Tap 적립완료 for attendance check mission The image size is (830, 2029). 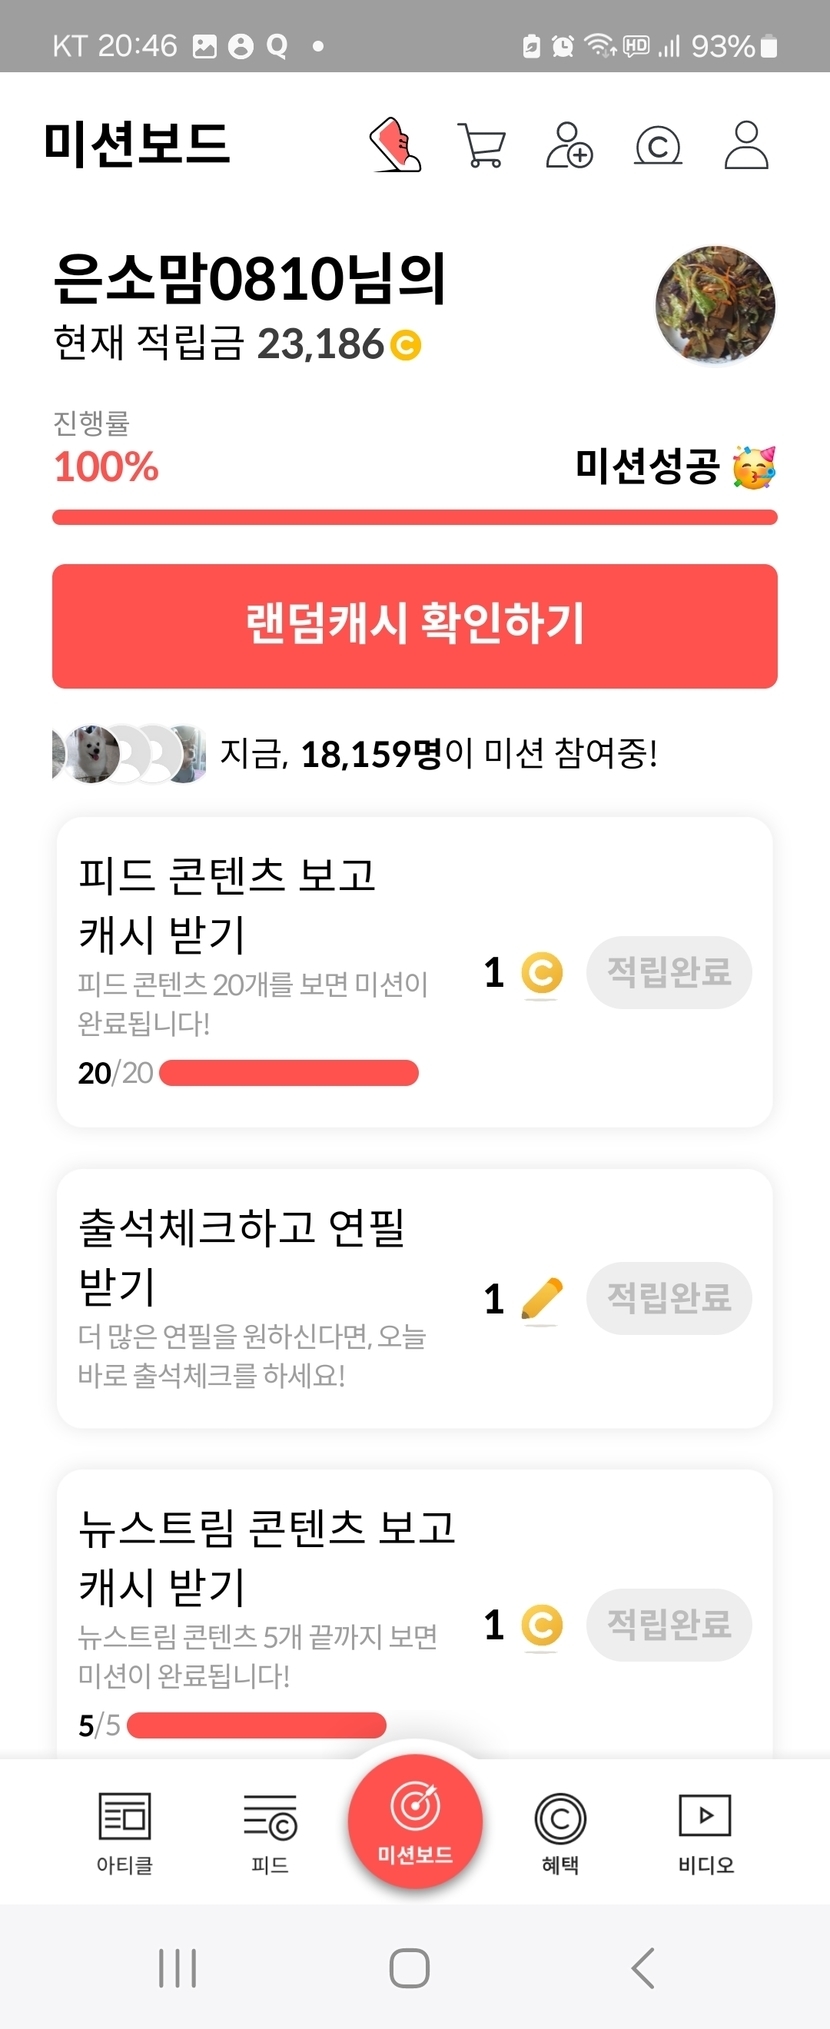coord(669,1298)
